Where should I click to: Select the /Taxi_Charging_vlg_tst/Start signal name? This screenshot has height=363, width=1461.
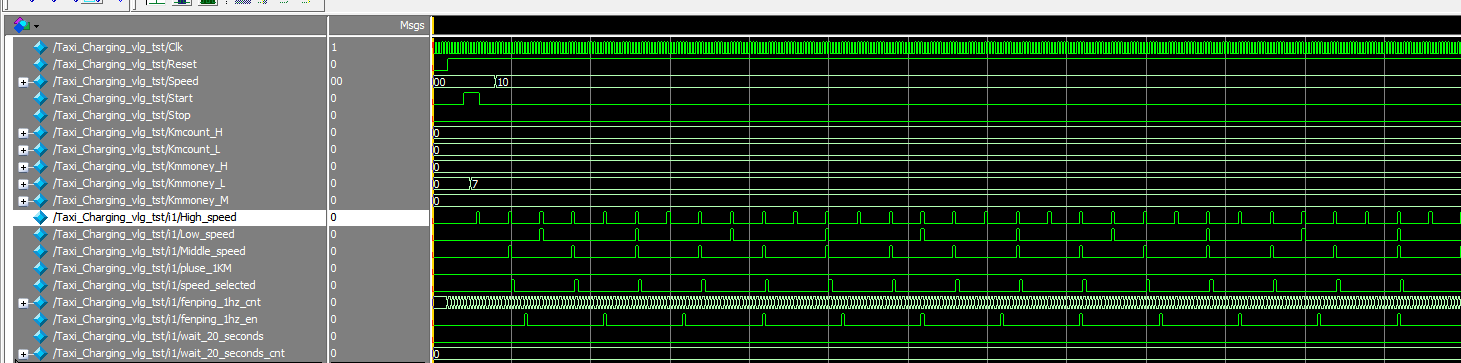[123, 98]
